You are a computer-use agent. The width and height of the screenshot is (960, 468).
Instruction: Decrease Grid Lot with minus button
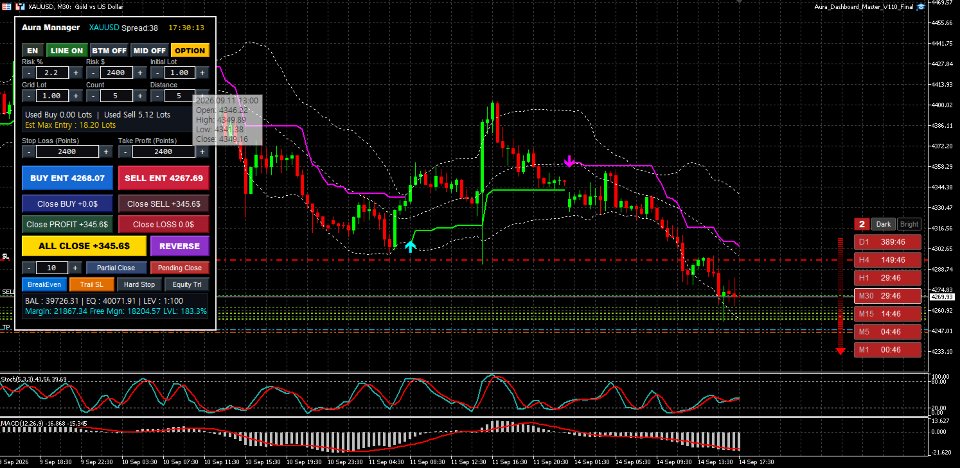tap(29, 96)
